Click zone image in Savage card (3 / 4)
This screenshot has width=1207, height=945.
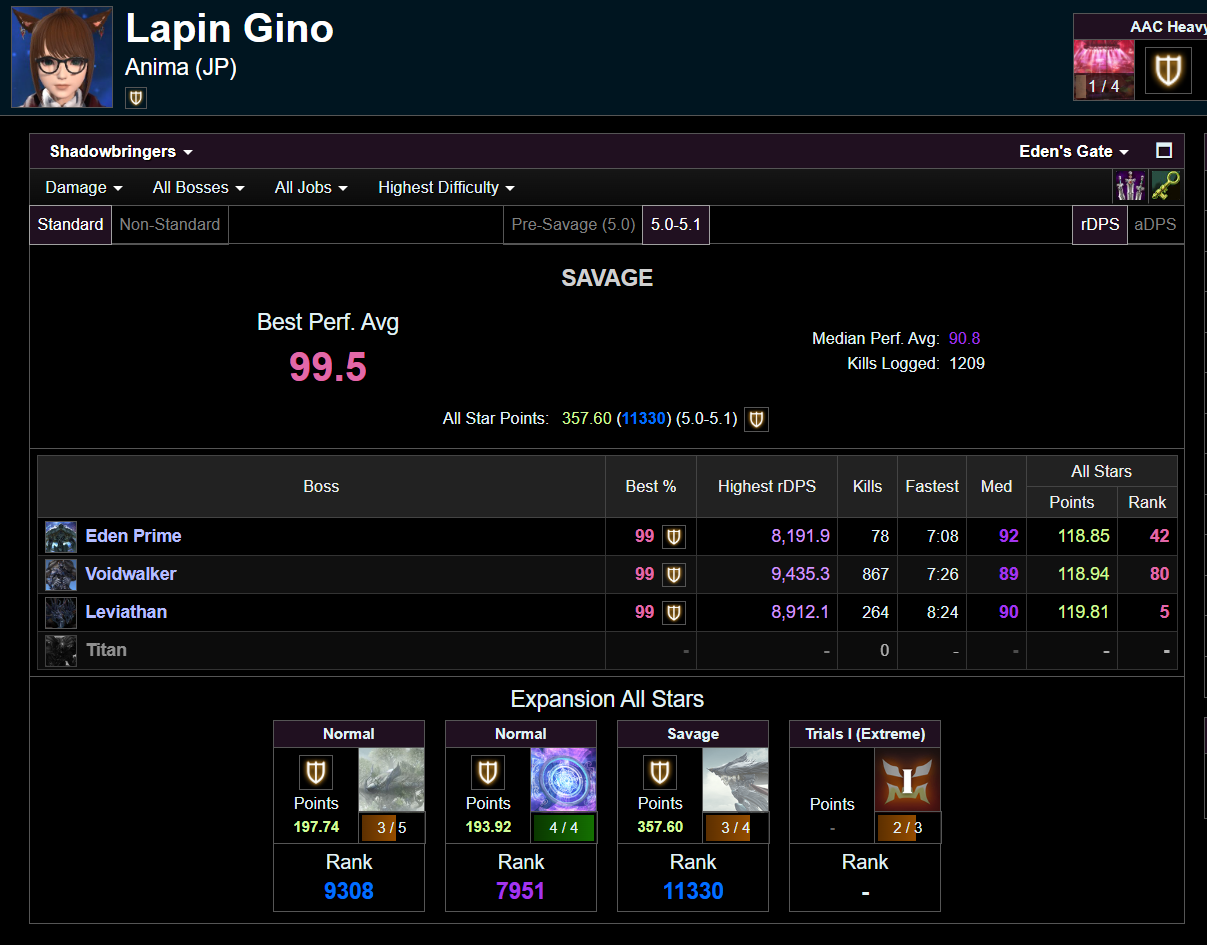(735, 780)
